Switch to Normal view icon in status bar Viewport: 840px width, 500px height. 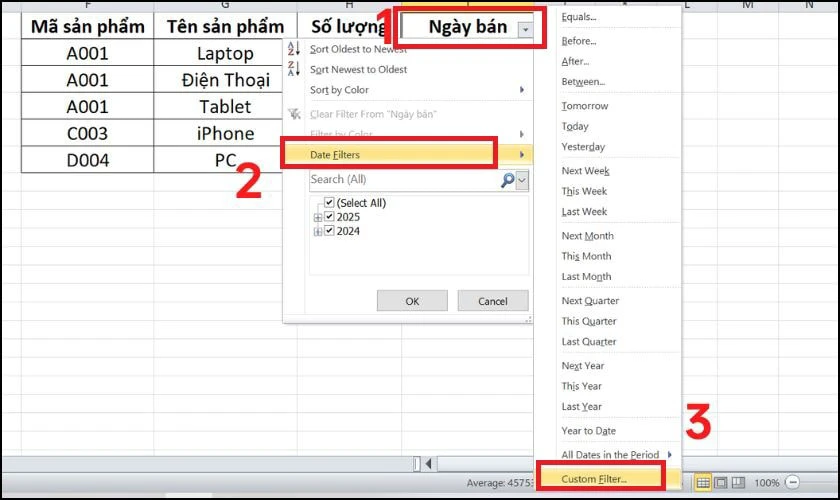(x=703, y=483)
